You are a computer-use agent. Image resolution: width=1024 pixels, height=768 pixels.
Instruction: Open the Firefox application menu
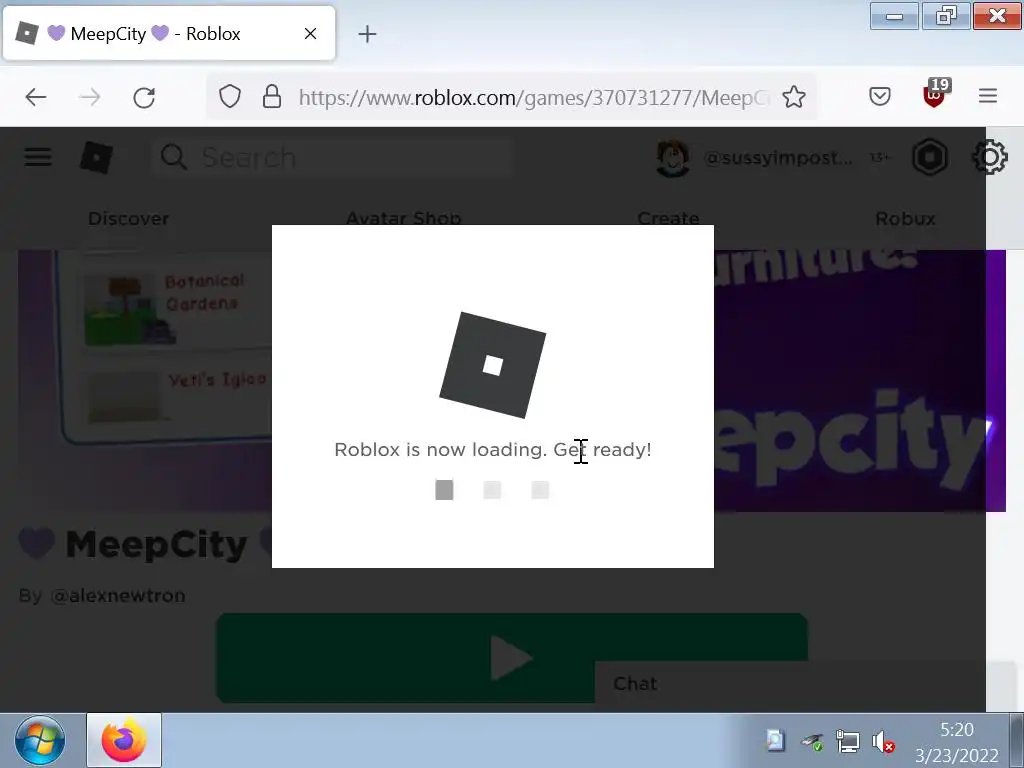[987, 96]
